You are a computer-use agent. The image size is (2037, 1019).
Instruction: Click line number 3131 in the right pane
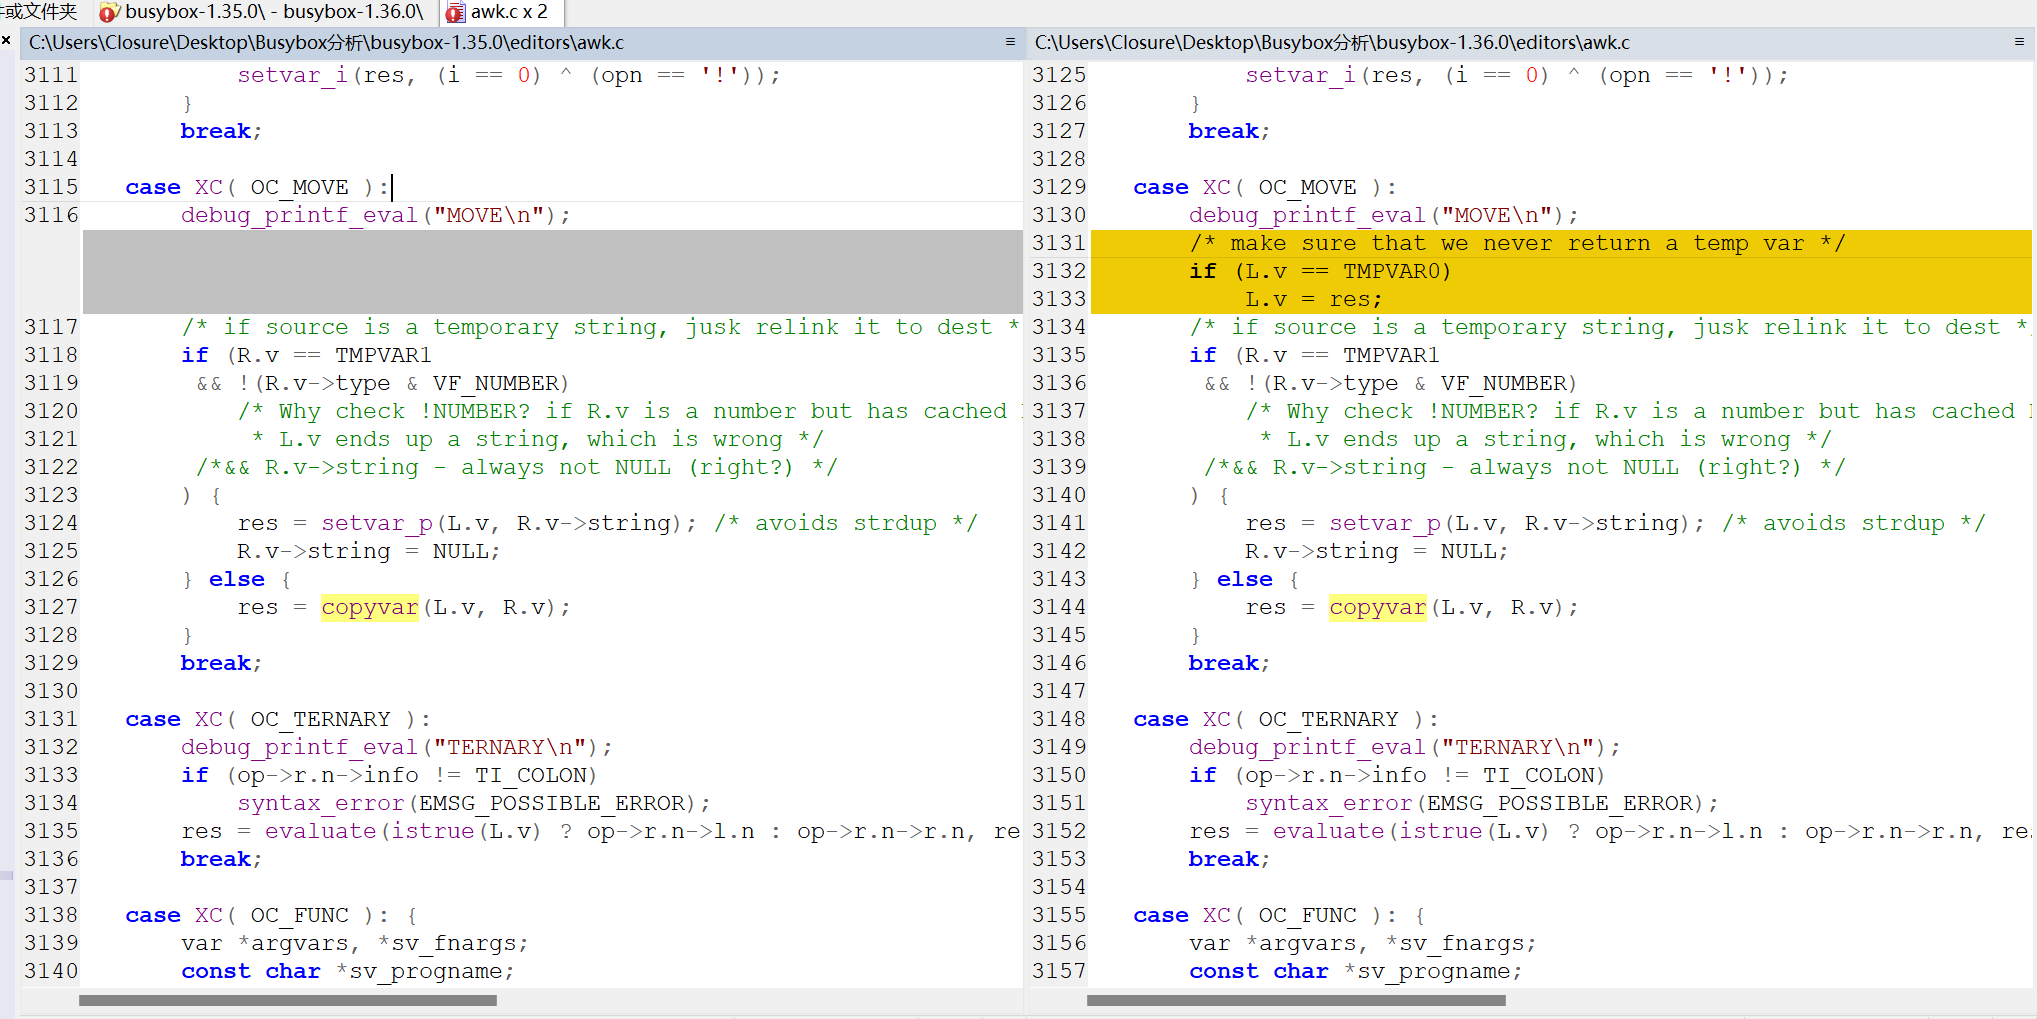(x=1059, y=243)
